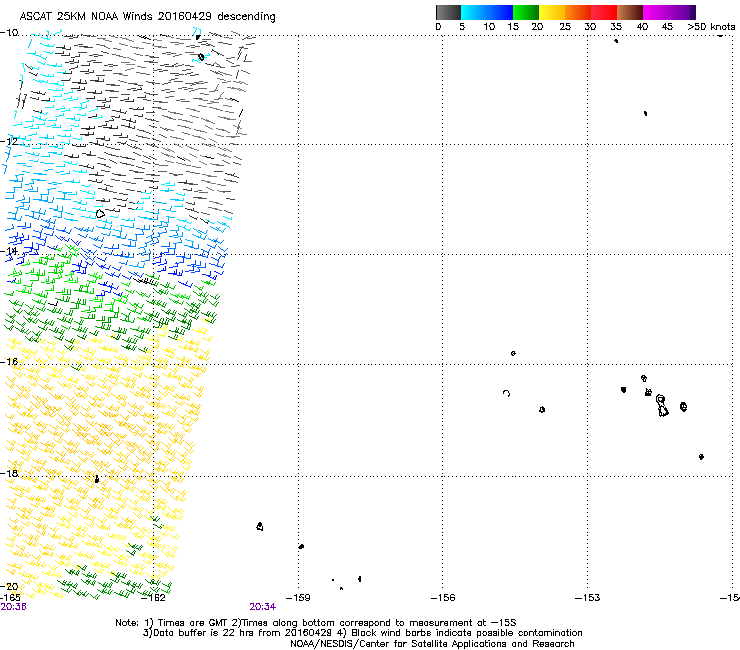Click the gray 0-5 knots legend segment
740x650 pixels.
pos(448,13)
